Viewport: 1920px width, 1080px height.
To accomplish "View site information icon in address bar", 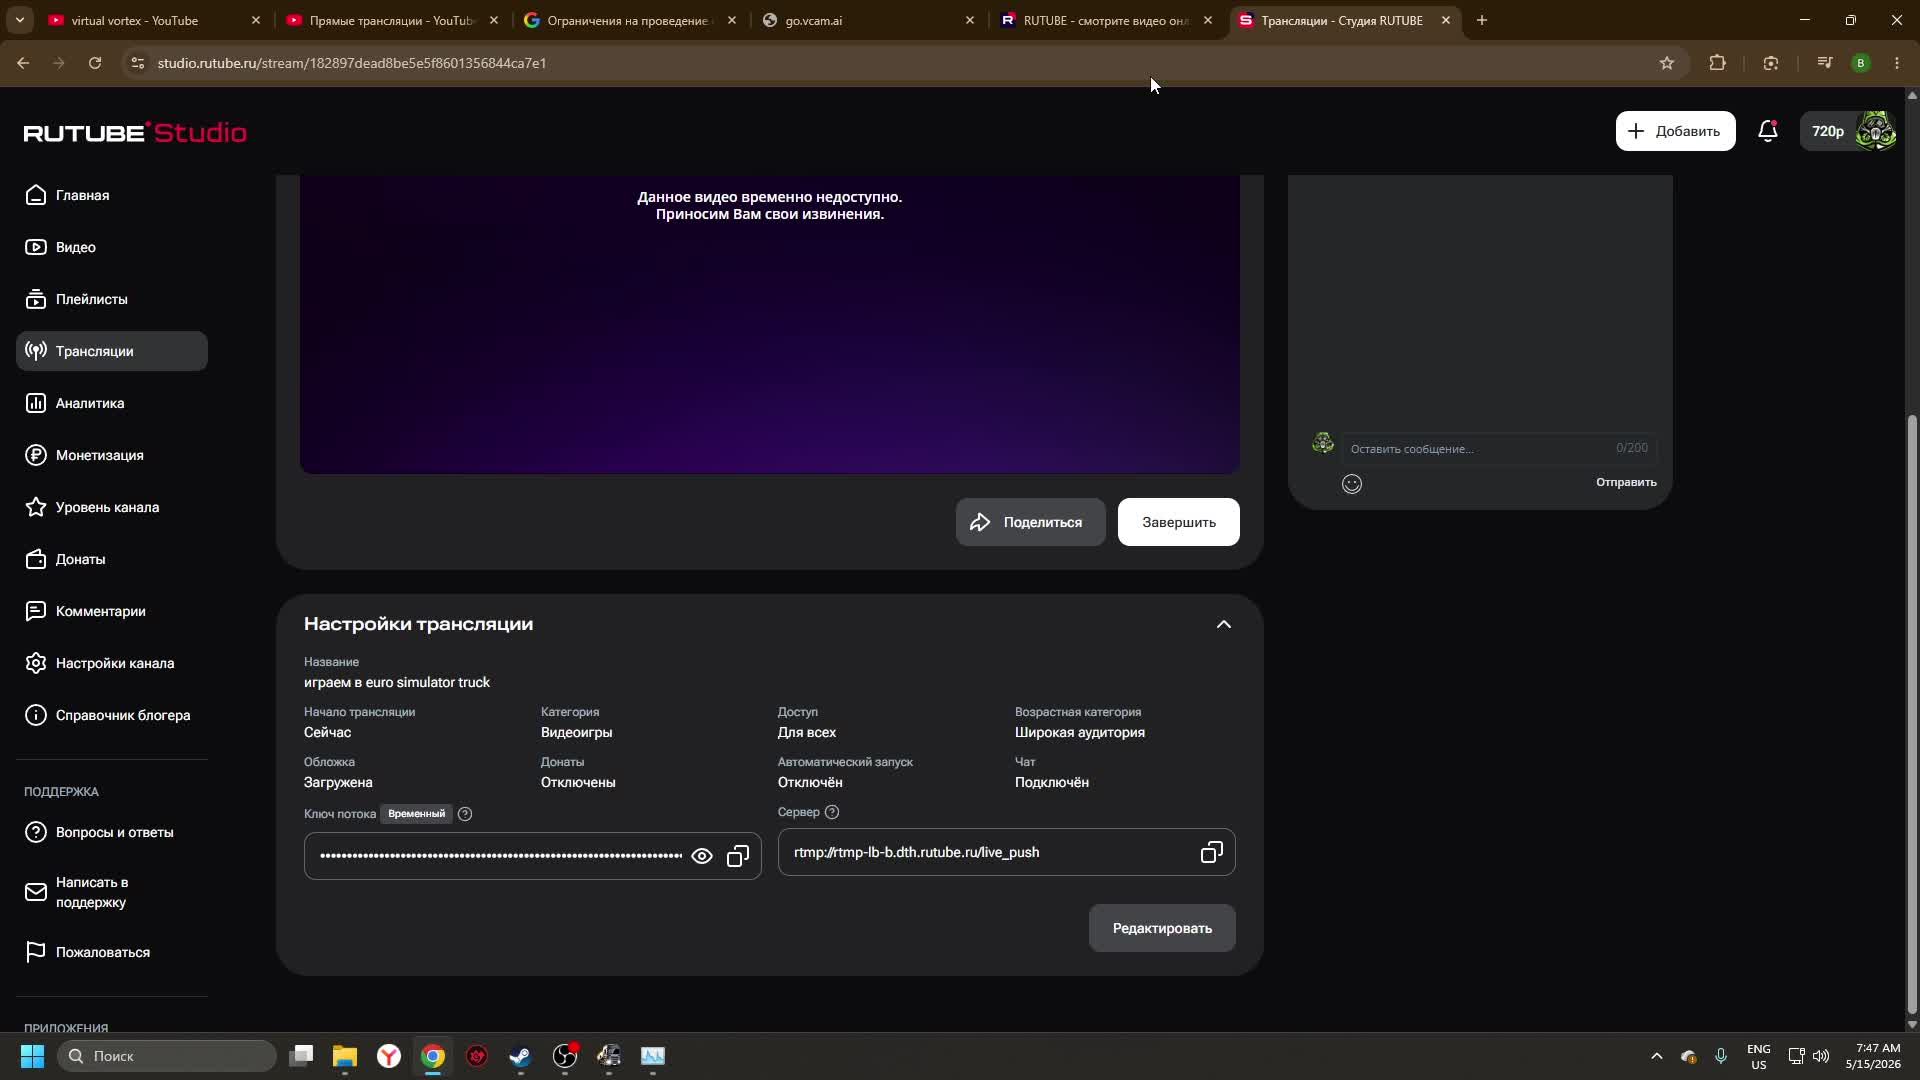I will [x=138, y=63].
